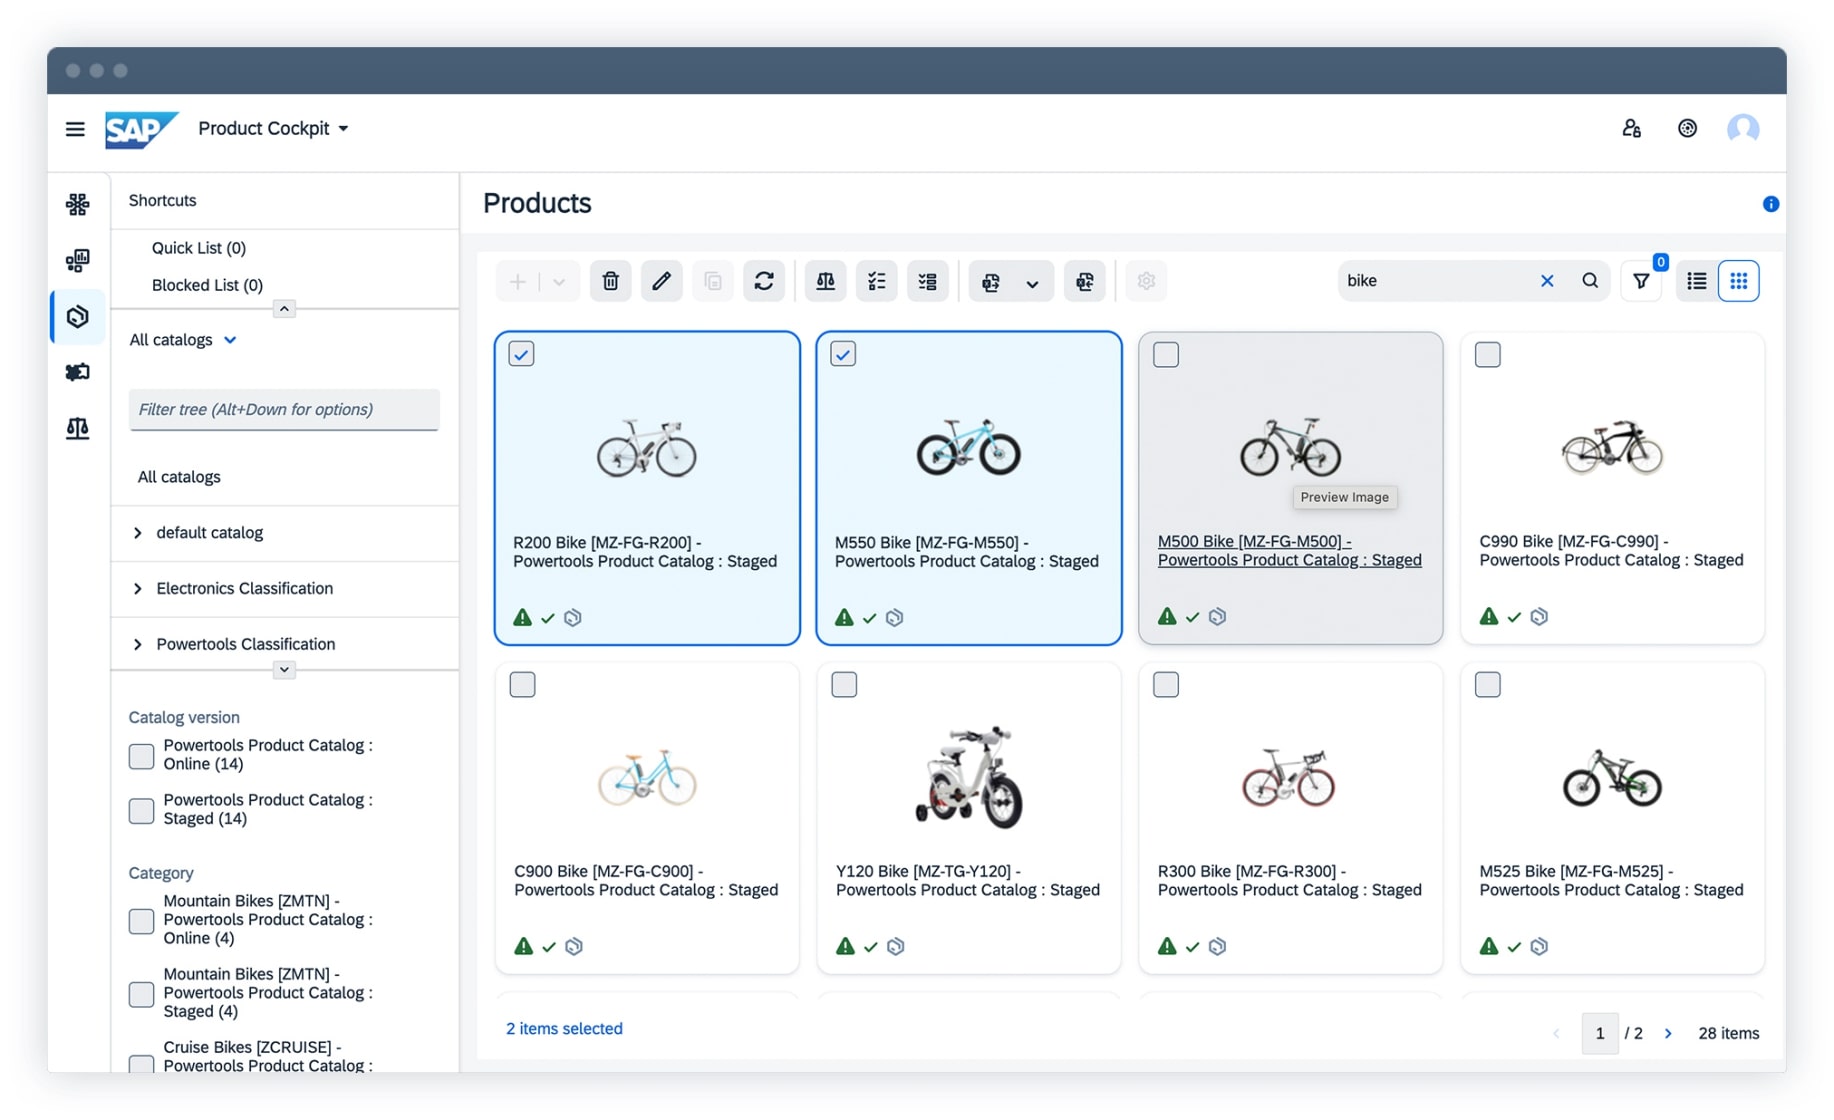Check the C990 Bike checkbox
Screen dimensions: 1834x1120
click(x=1488, y=355)
